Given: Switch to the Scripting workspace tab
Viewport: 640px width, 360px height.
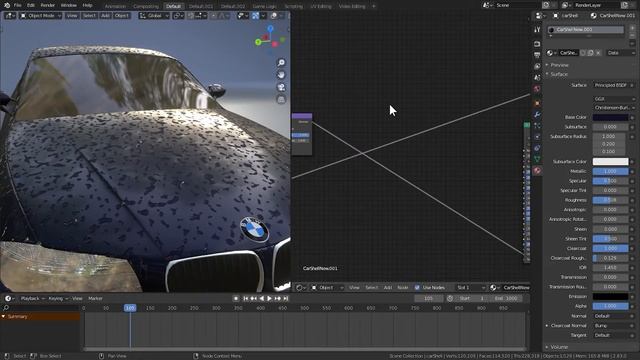Looking at the screenshot, I should coord(293,6).
